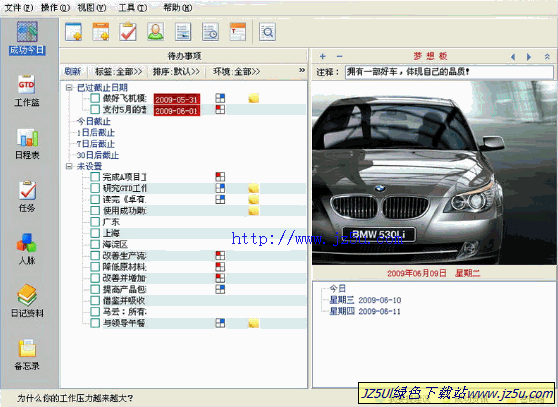Click the 今日 schedule node
This screenshot has width=558, height=407.
337,289
